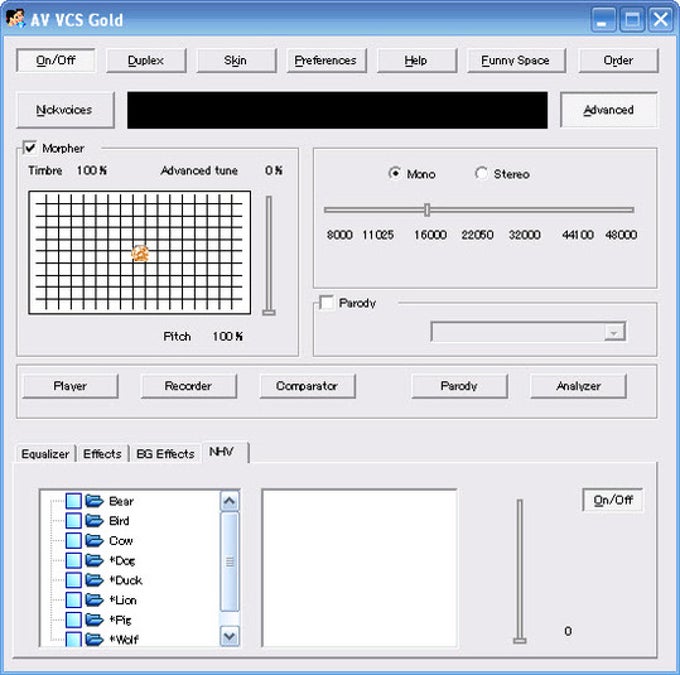
Task: Click the NHV list scrollbar thumb
Action: click(229, 562)
